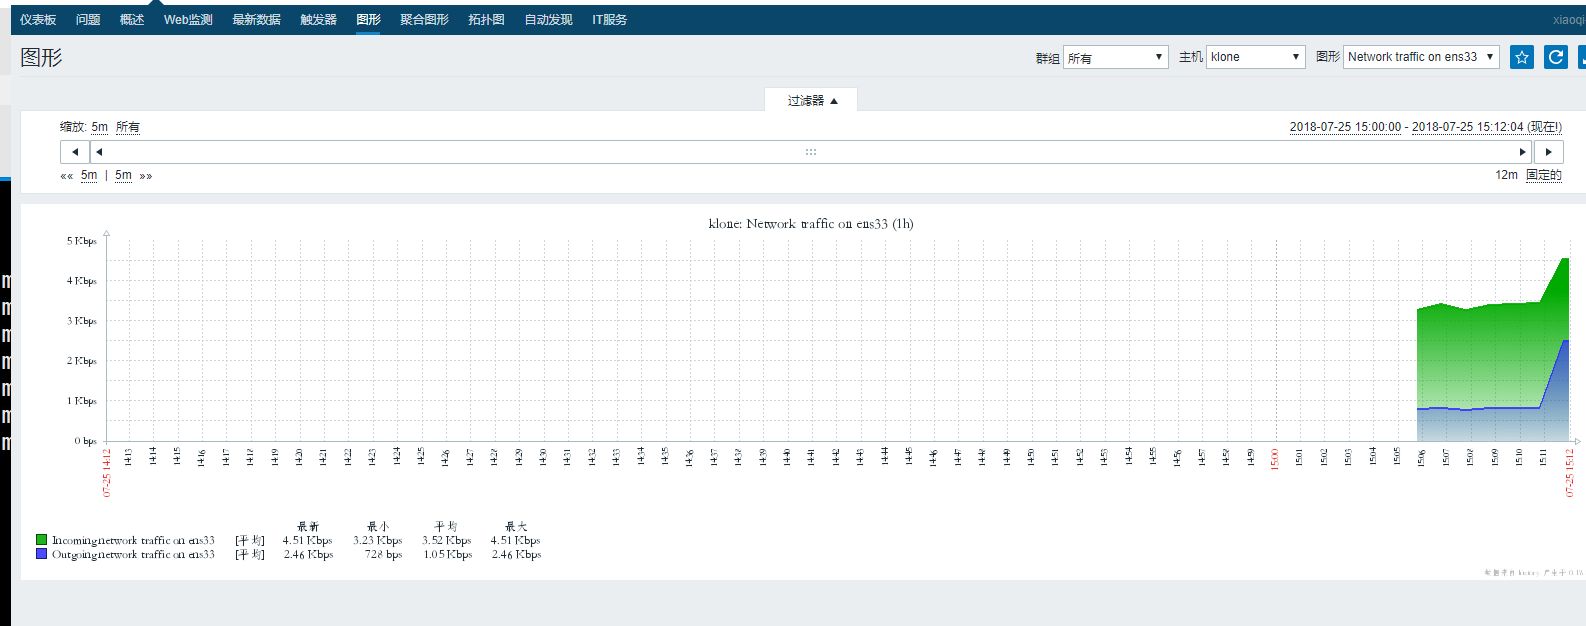This screenshot has height=626, width=1586.
Task: Click the 3.52 Kbps average value
Action: (x=446, y=540)
